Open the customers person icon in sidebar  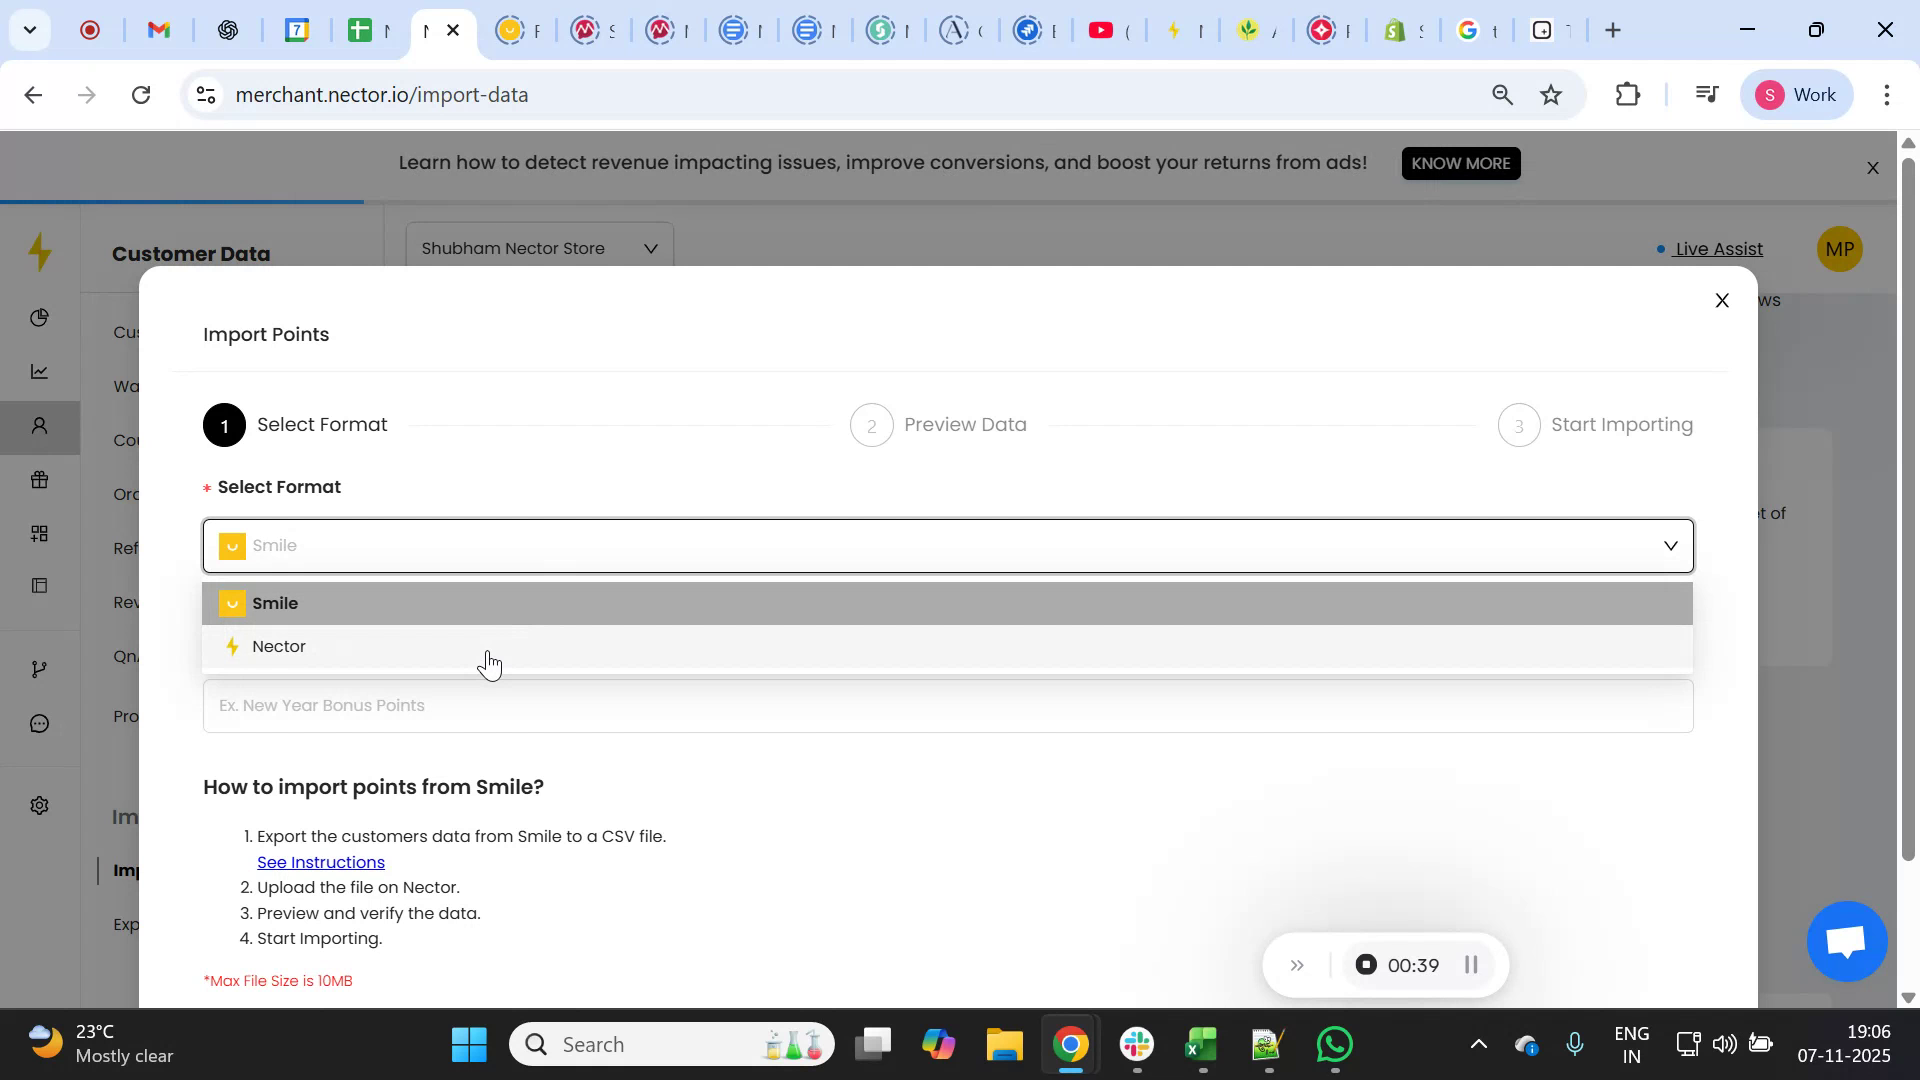tap(39, 425)
